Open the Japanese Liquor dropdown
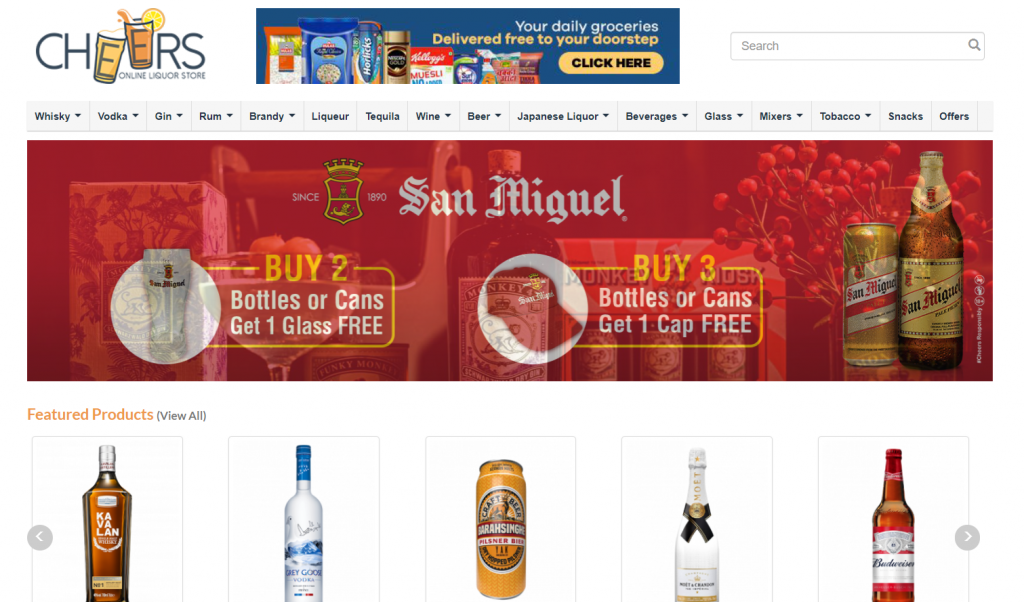The width and height of the screenshot is (1024, 602). point(562,116)
